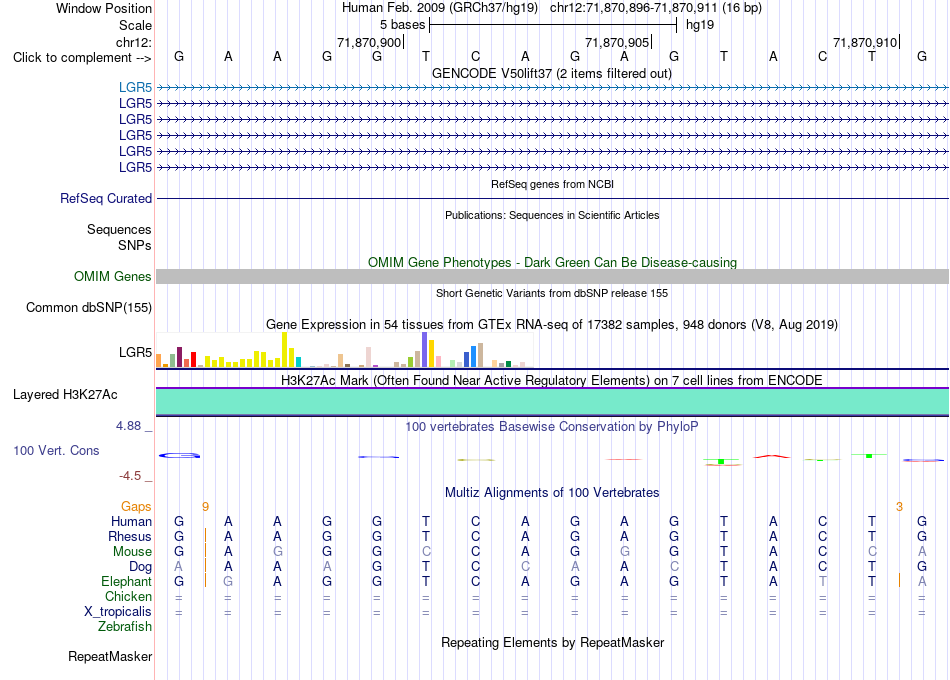This screenshot has height=680, width=950.
Task: Click coordinate marker 71,870,905
Action: [x=617, y=42]
